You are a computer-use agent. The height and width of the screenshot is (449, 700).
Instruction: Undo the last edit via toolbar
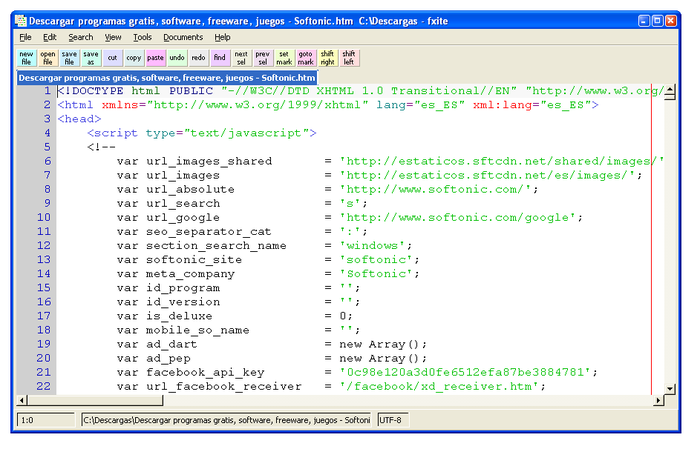click(176, 58)
